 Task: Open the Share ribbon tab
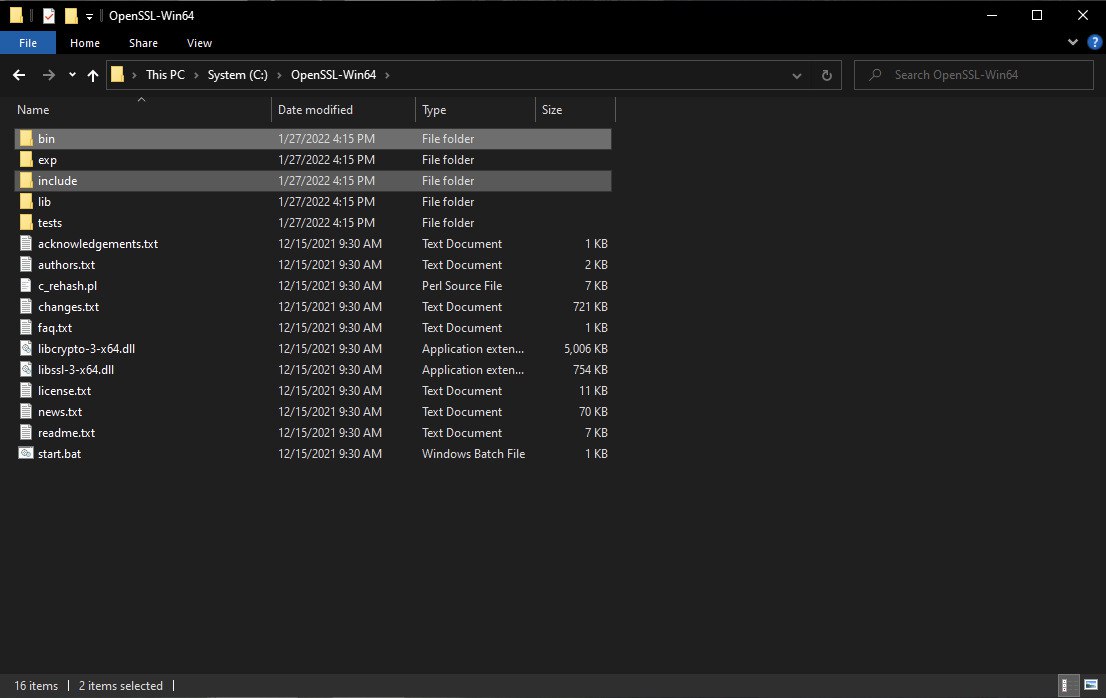point(143,43)
